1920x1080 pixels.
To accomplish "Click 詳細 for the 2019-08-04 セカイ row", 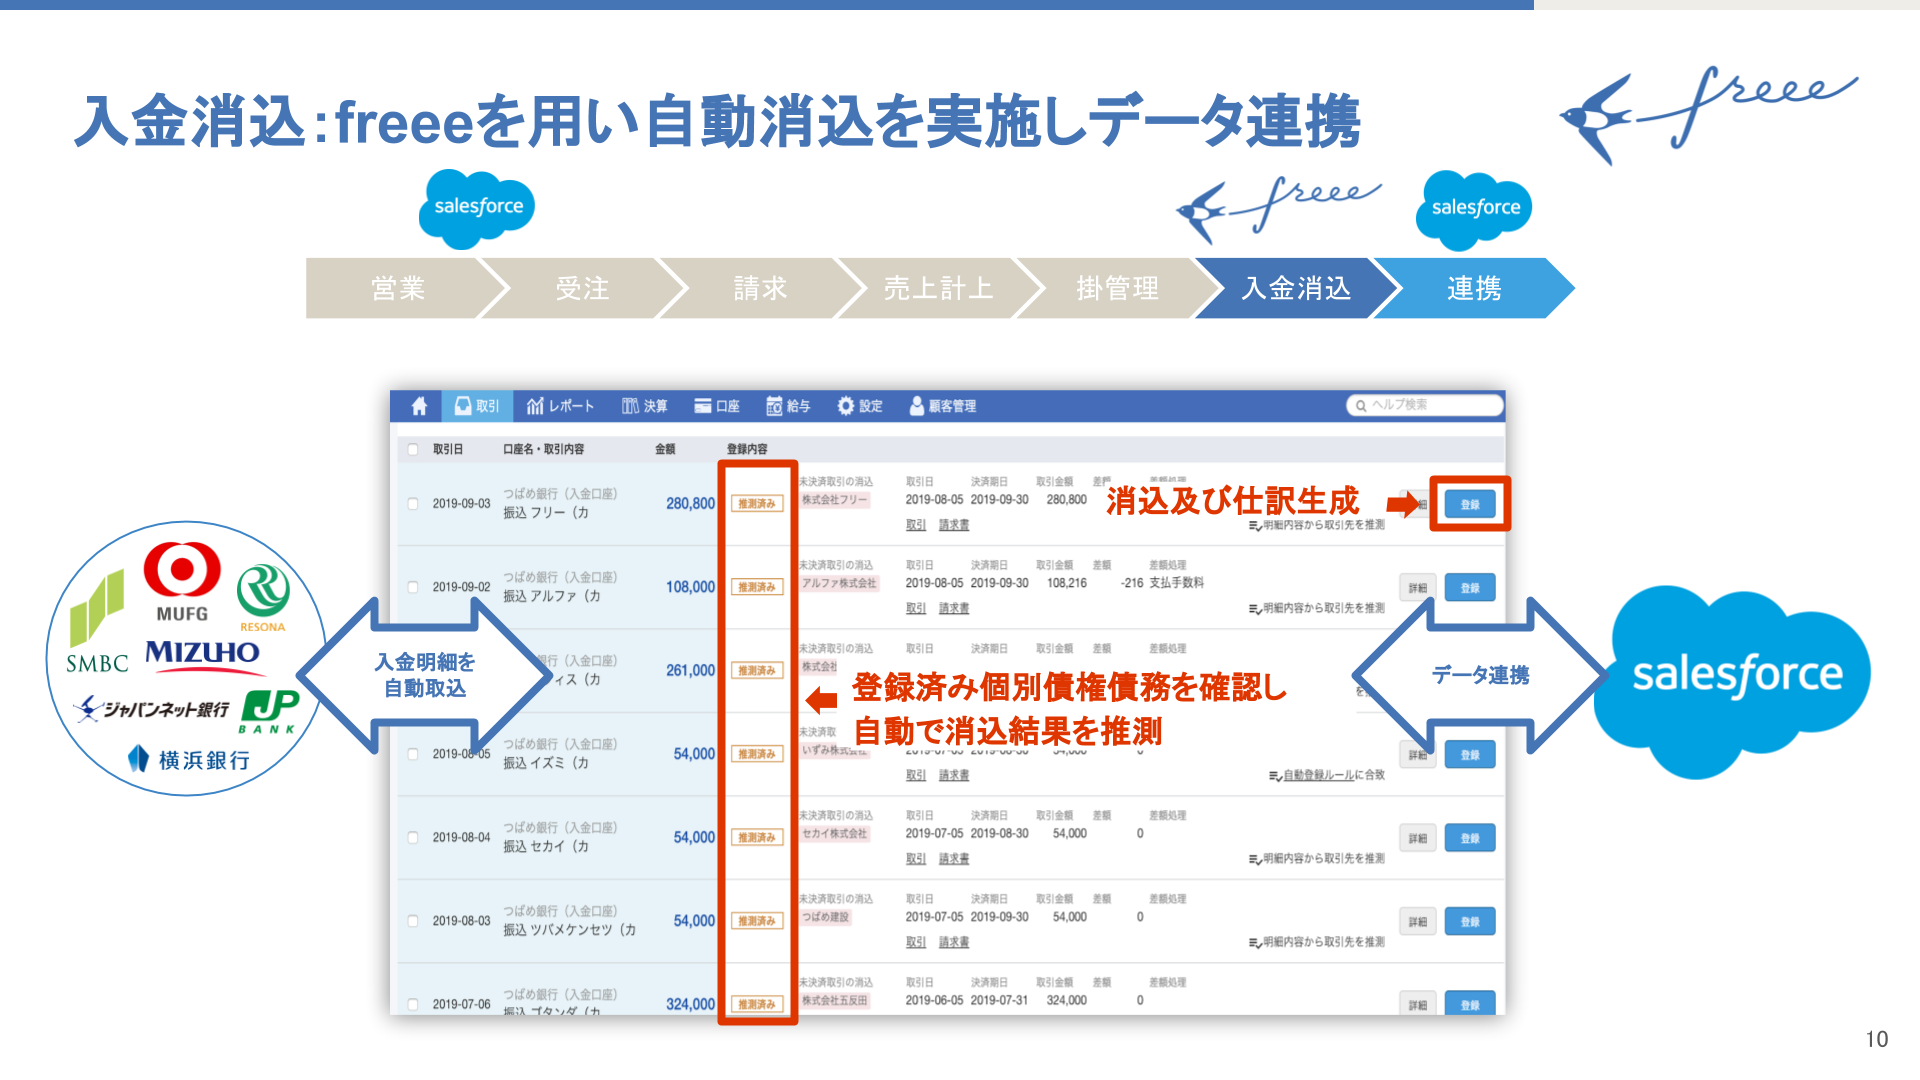I will (x=1418, y=838).
